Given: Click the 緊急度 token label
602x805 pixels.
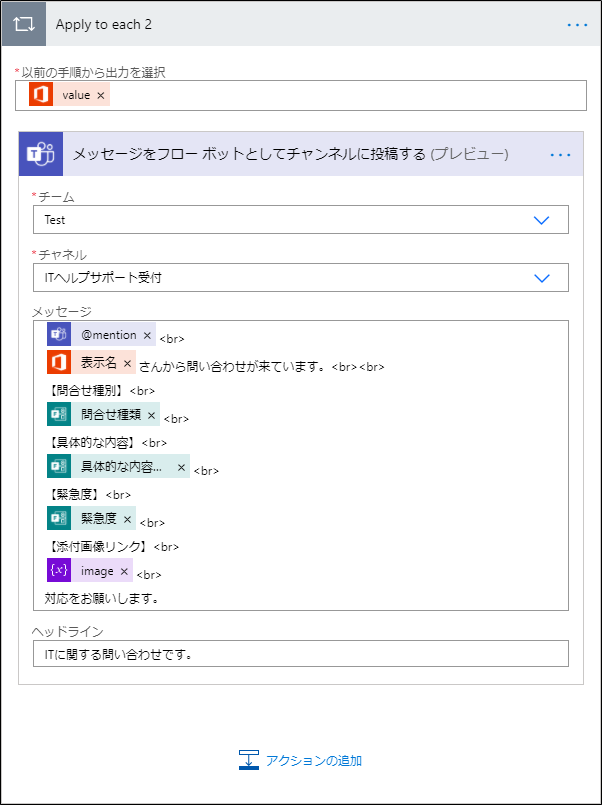Looking at the screenshot, I should pyautogui.click(x=99, y=519).
